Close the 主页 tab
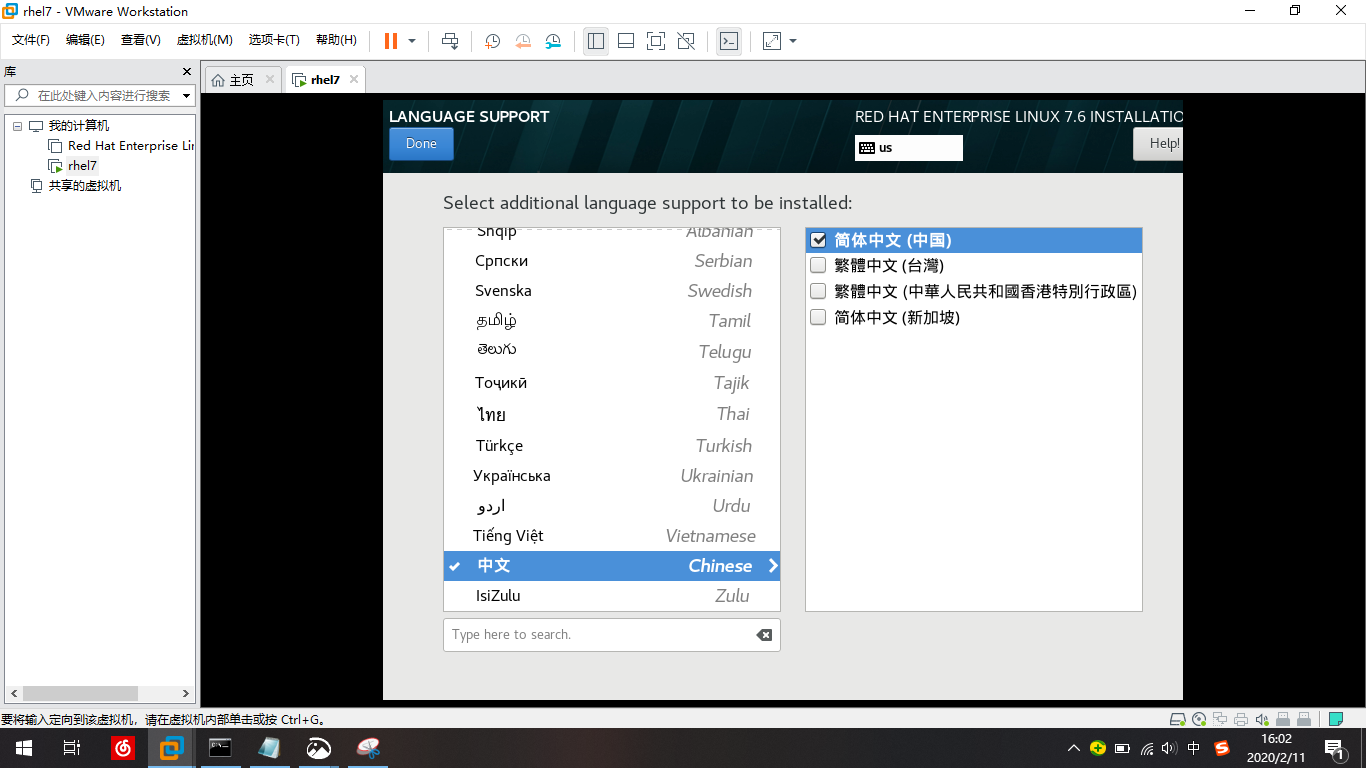 (x=270, y=79)
